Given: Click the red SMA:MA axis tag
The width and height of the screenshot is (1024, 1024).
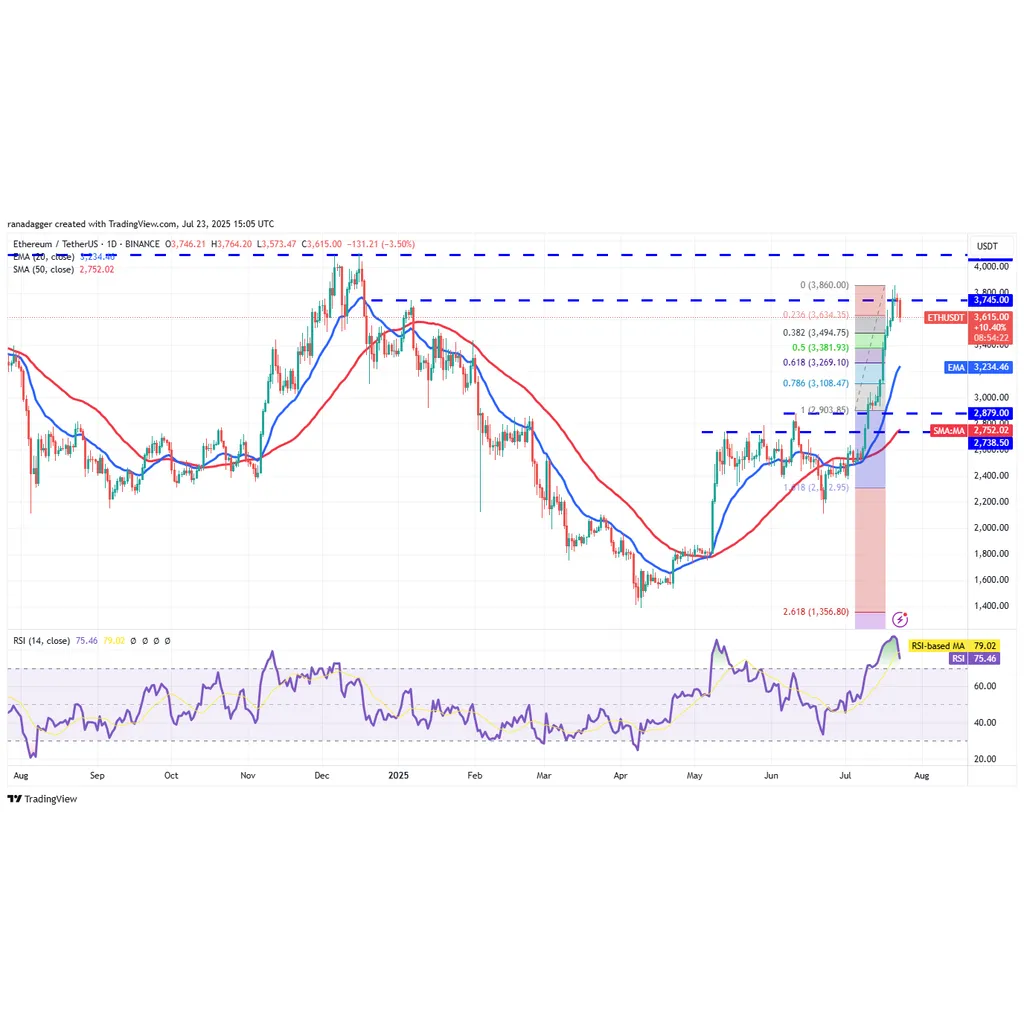Looking at the screenshot, I should [948, 431].
